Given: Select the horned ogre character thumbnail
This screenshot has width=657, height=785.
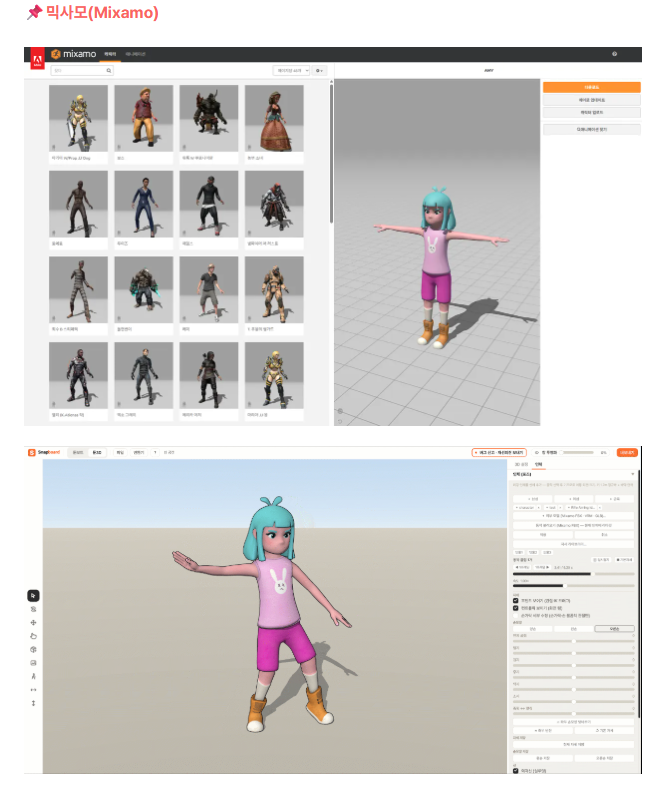Looking at the screenshot, I should (x=209, y=118).
